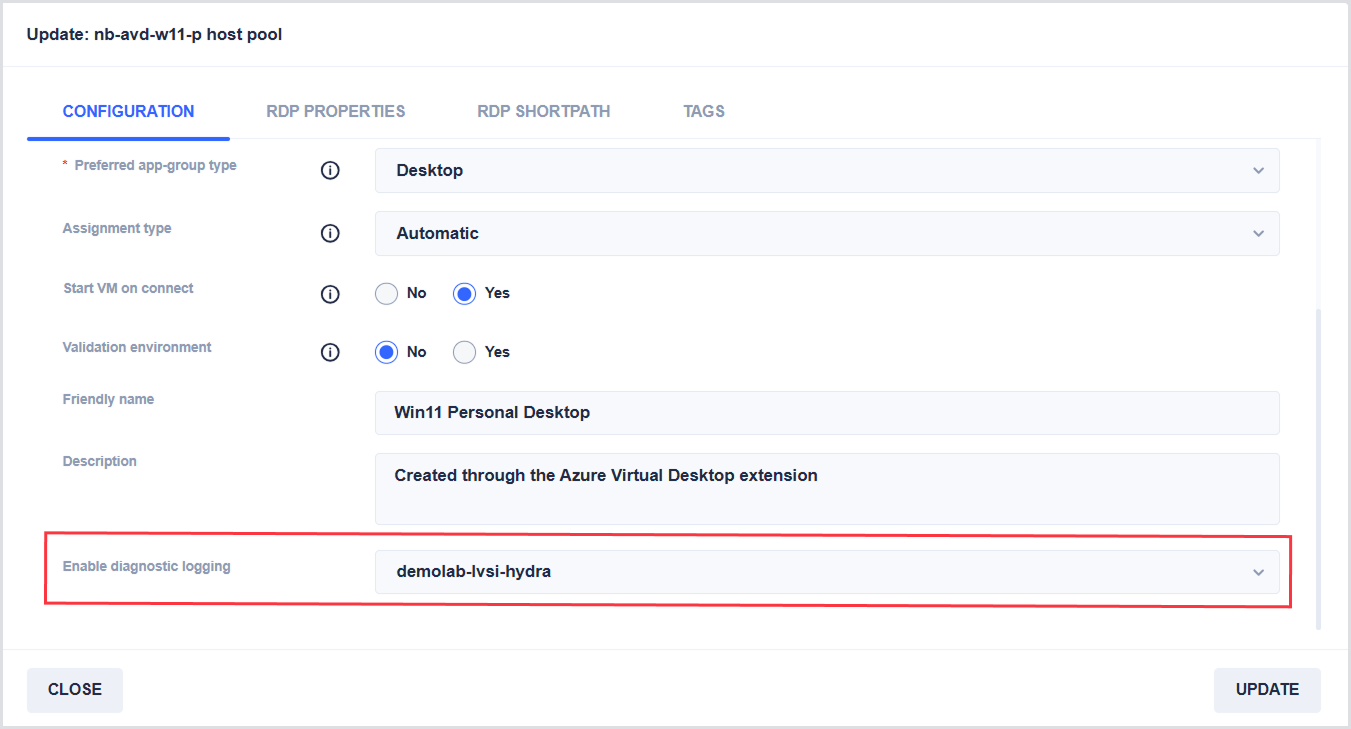Screen dimensions: 1351x729
Task: Click the 'Validation environment' label
Action: pos(138,347)
